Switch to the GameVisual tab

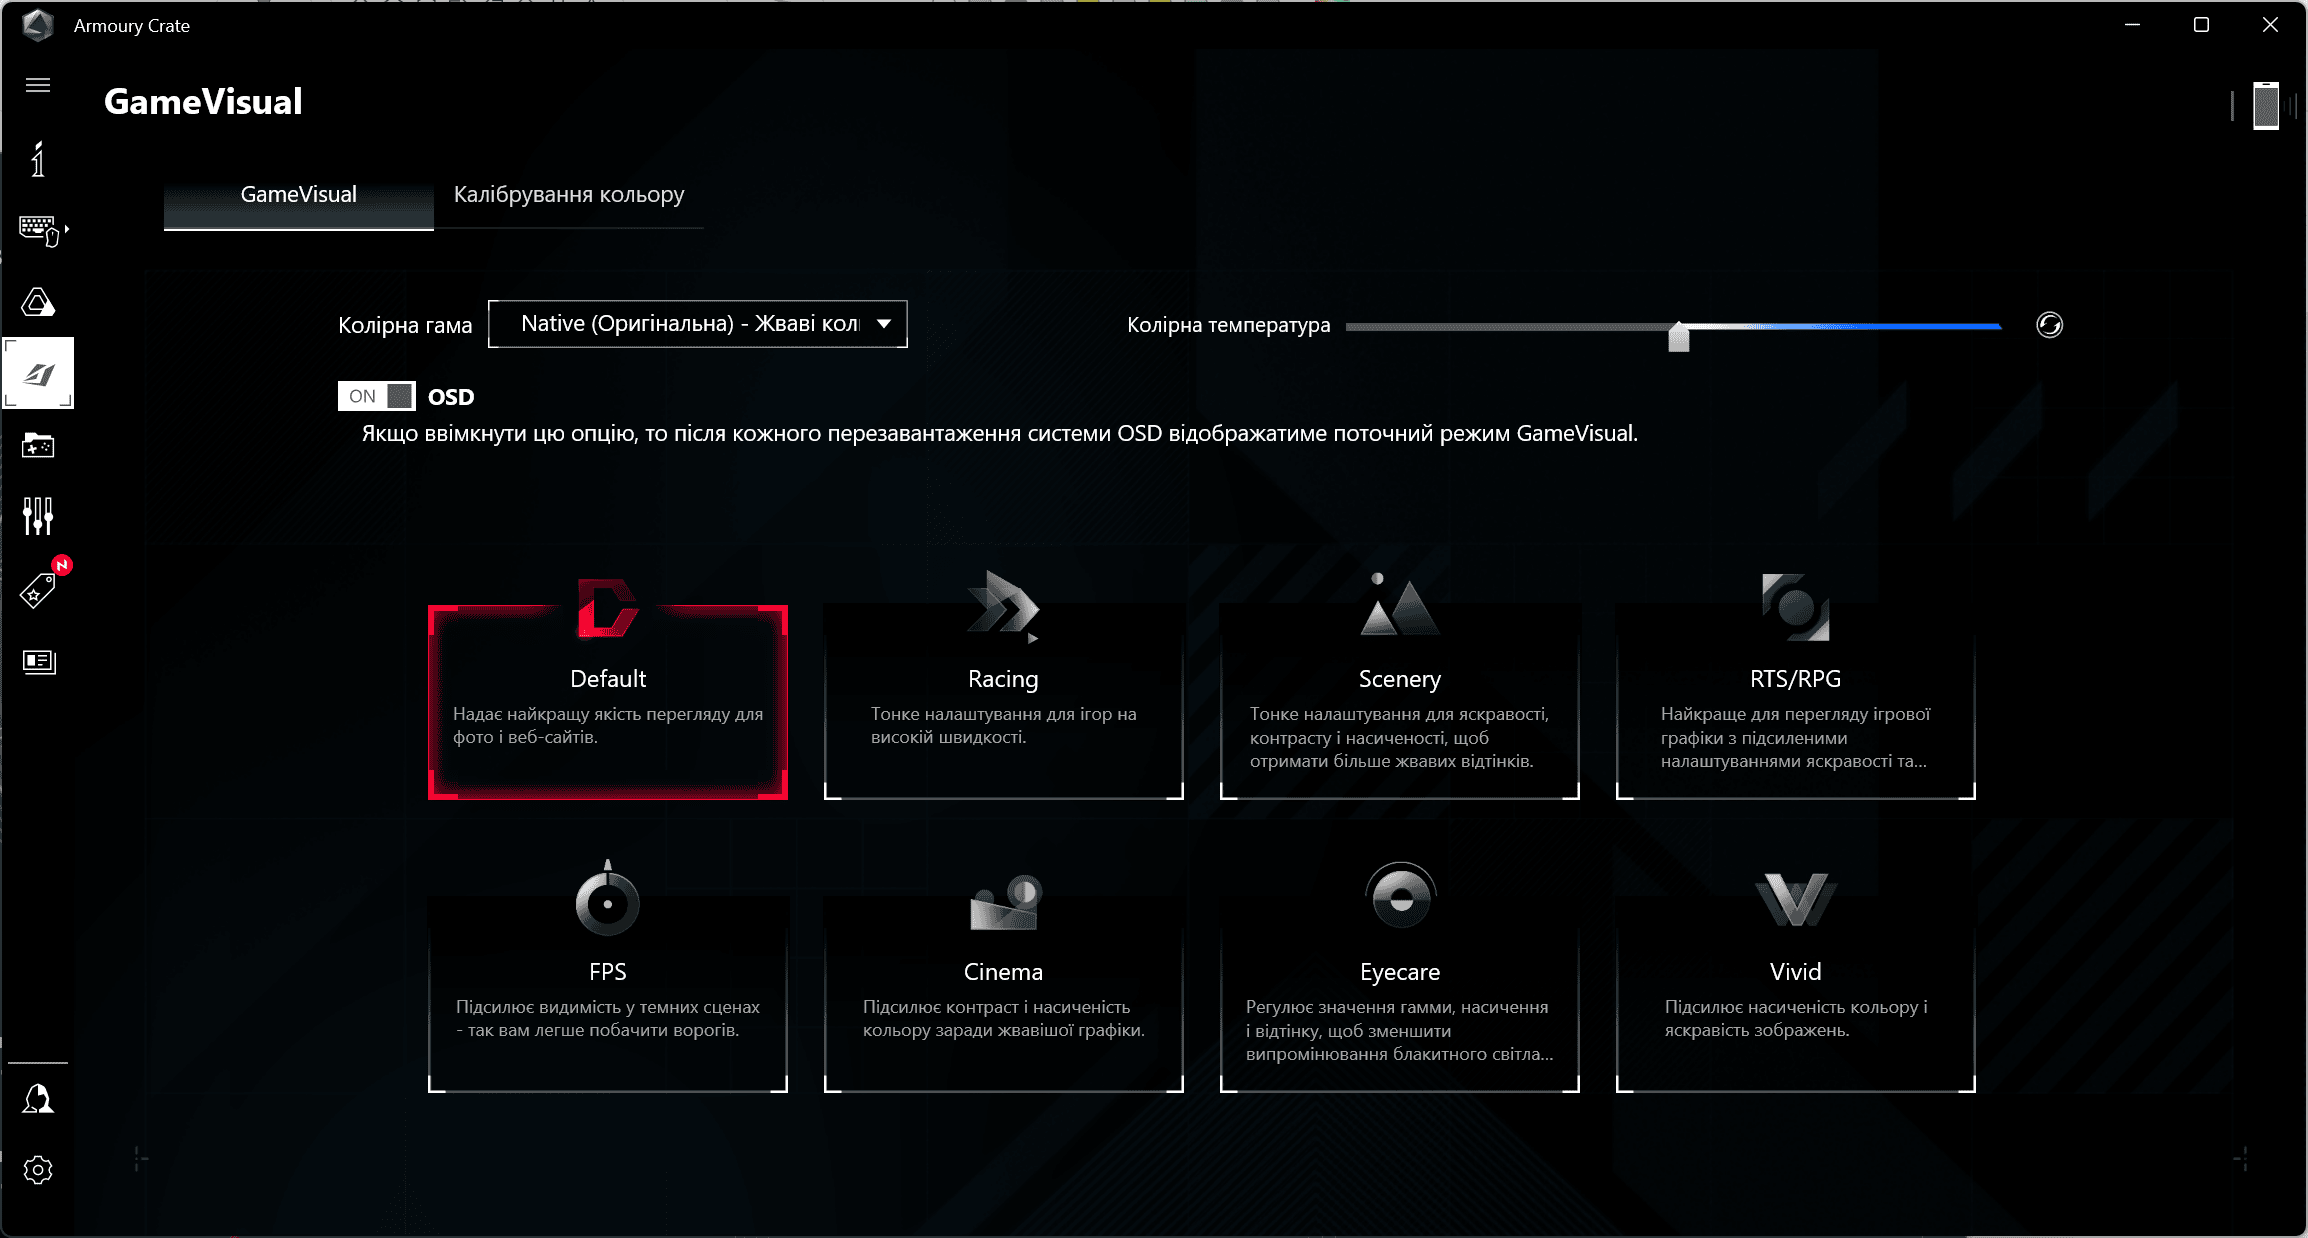tap(299, 194)
